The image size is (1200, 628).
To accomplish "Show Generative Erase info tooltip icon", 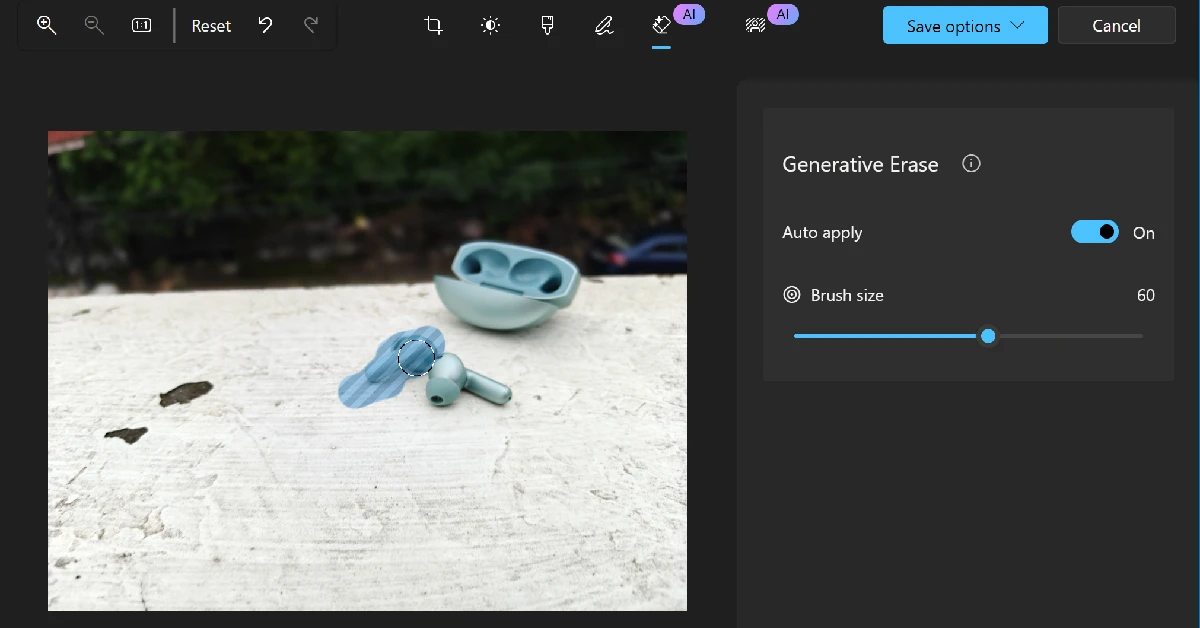I will click(970, 164).
